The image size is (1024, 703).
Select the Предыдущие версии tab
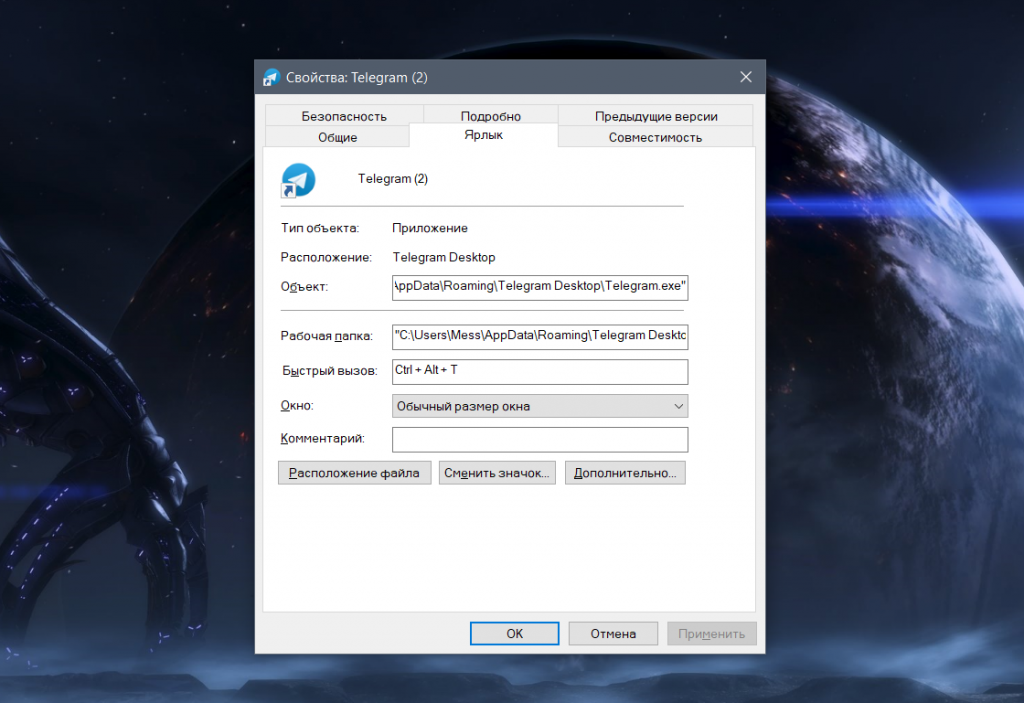click(655, 116)
